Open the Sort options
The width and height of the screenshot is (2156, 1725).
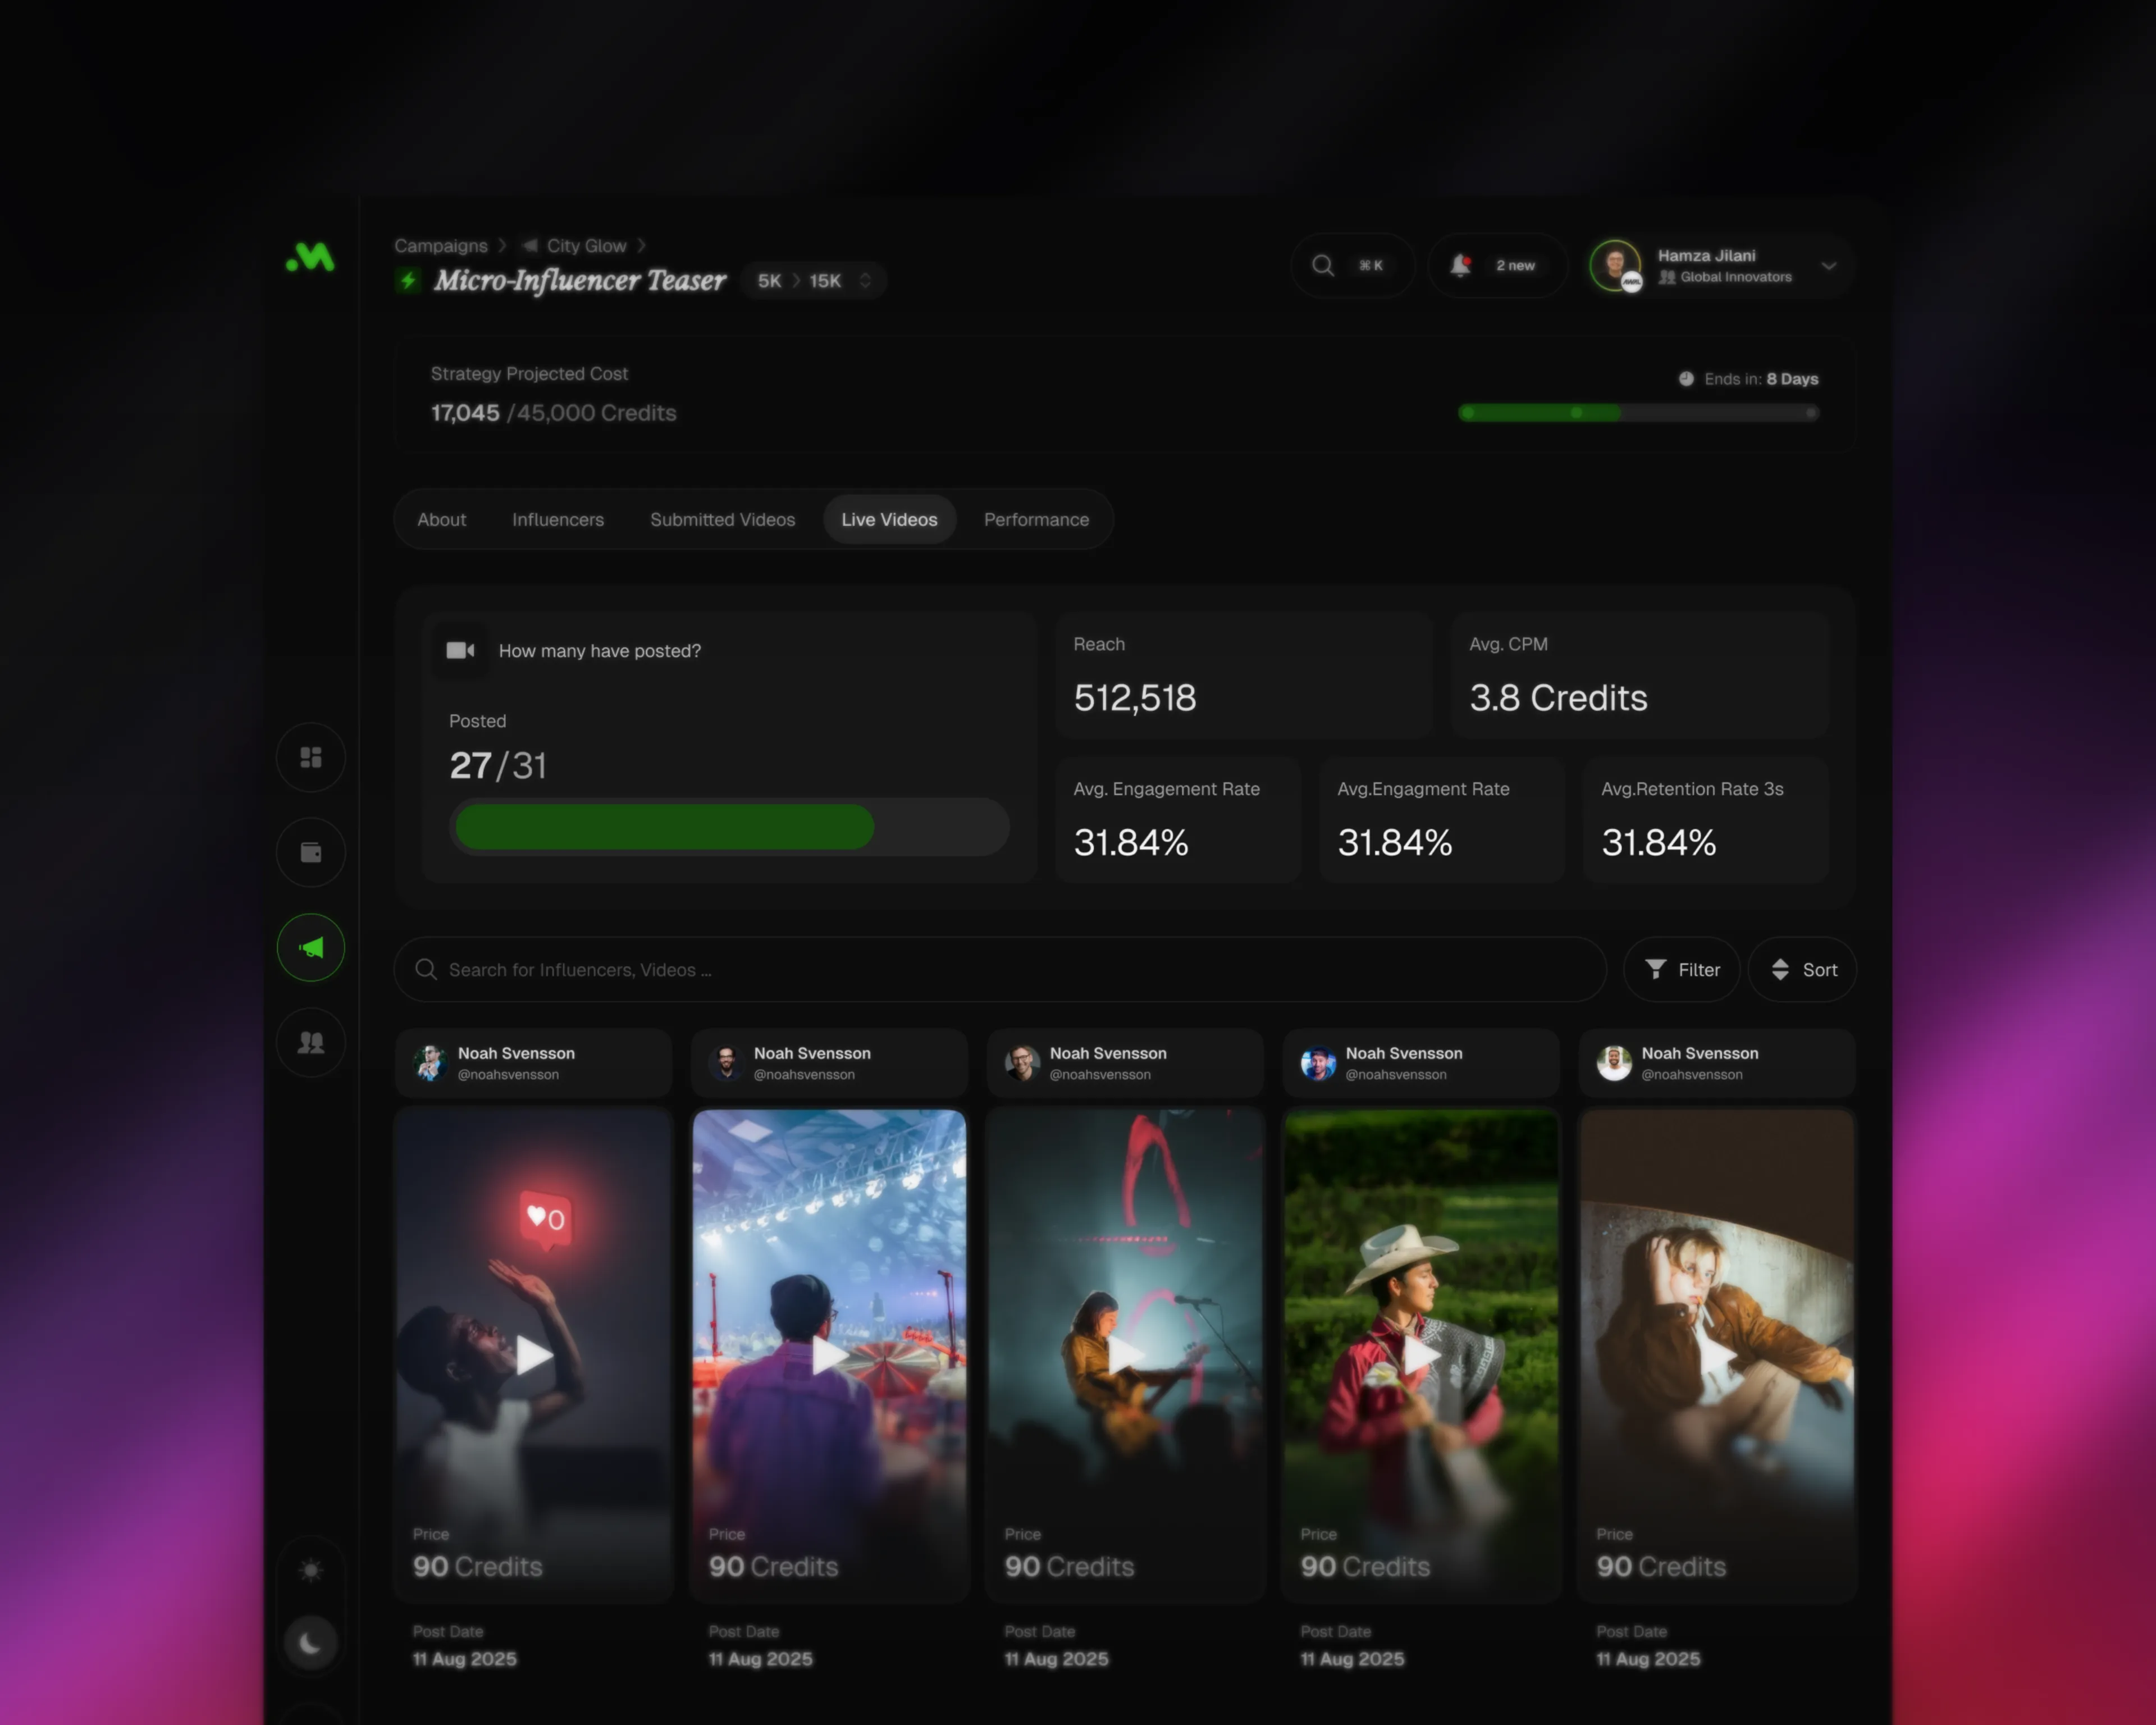click(1803, 969)
